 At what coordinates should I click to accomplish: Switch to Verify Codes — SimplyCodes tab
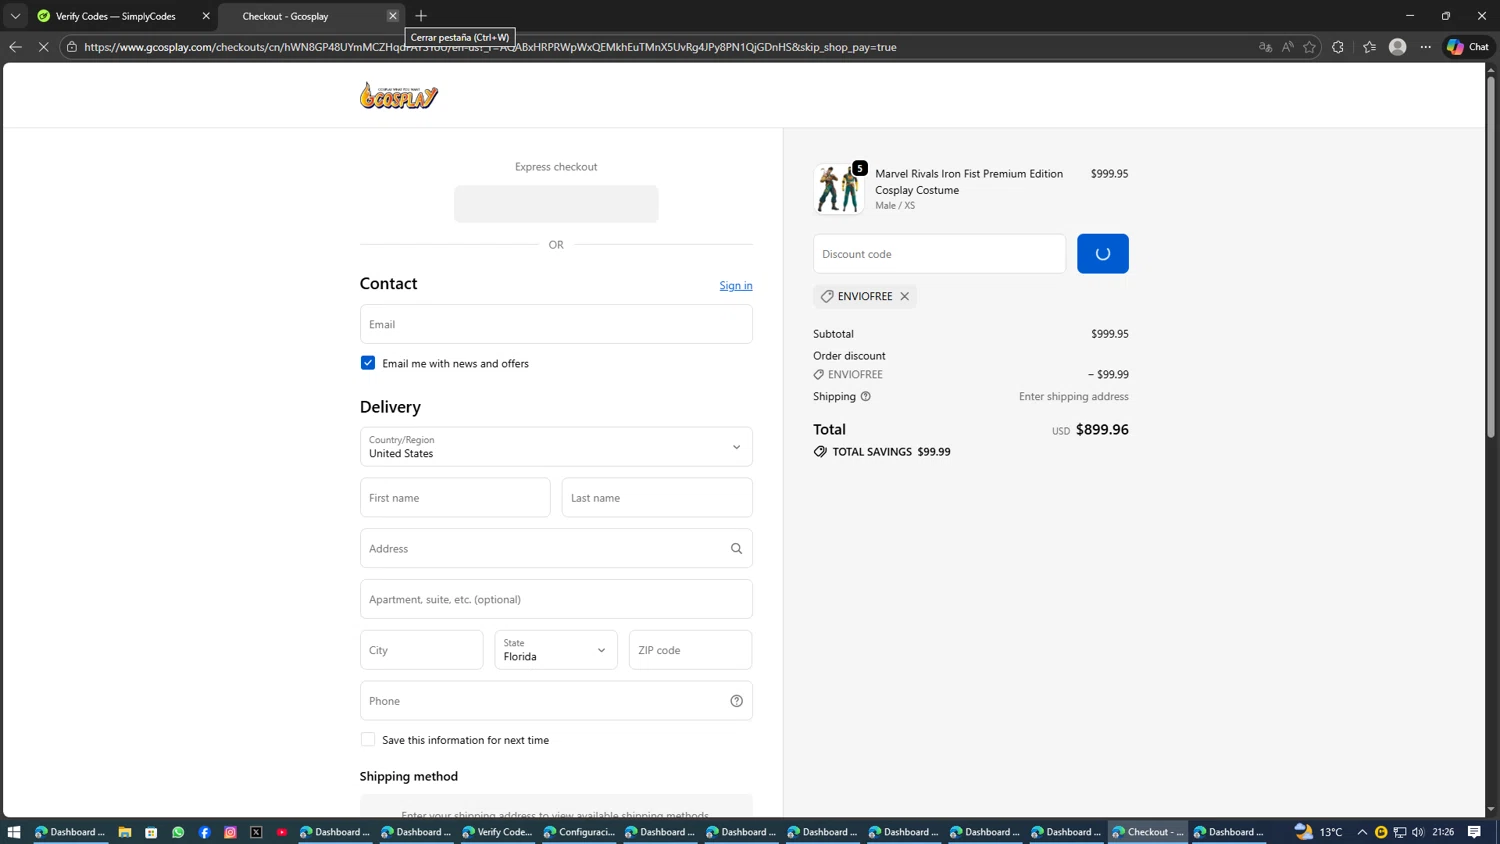[x=122, y=16]
